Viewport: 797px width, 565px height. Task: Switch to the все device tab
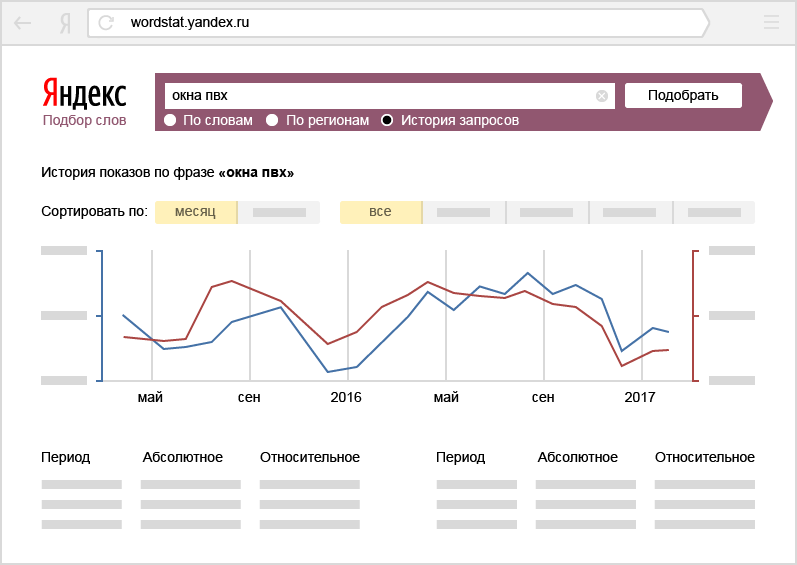pos(381,212)
